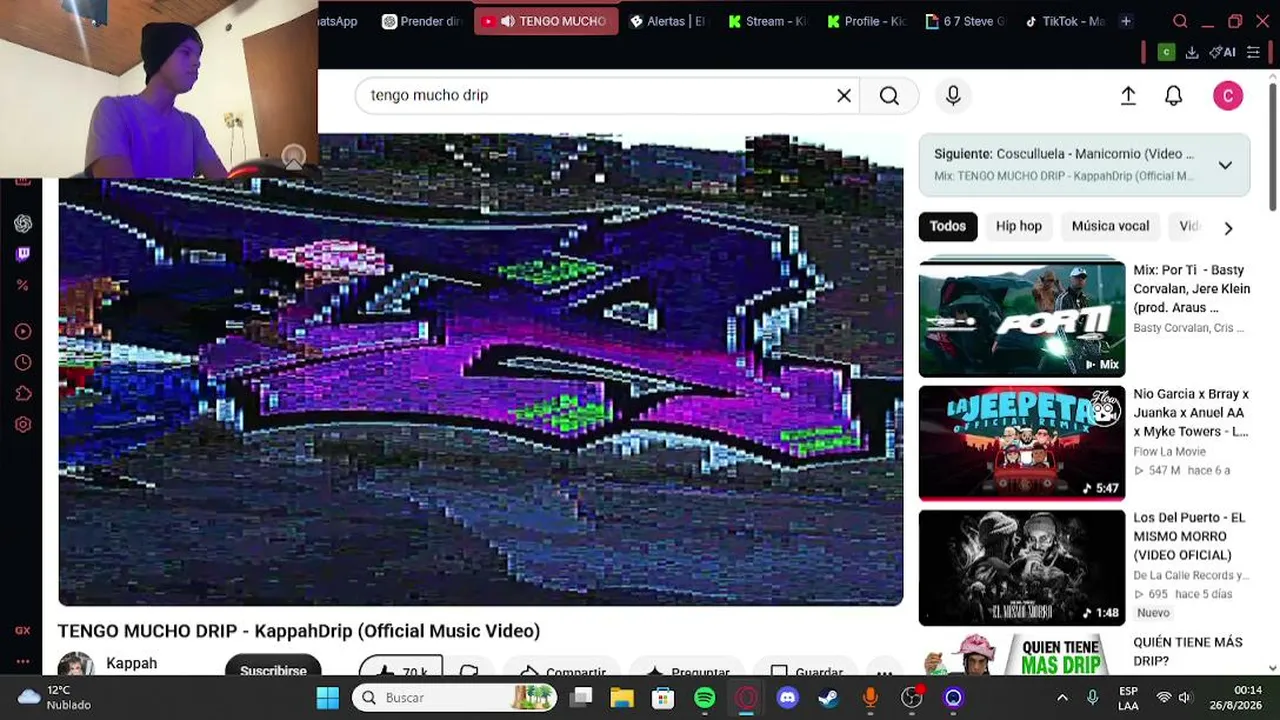Click the magnifier search button
Image resolution: width=1280 pixels, height=720 pixels.
click(889, 95)
